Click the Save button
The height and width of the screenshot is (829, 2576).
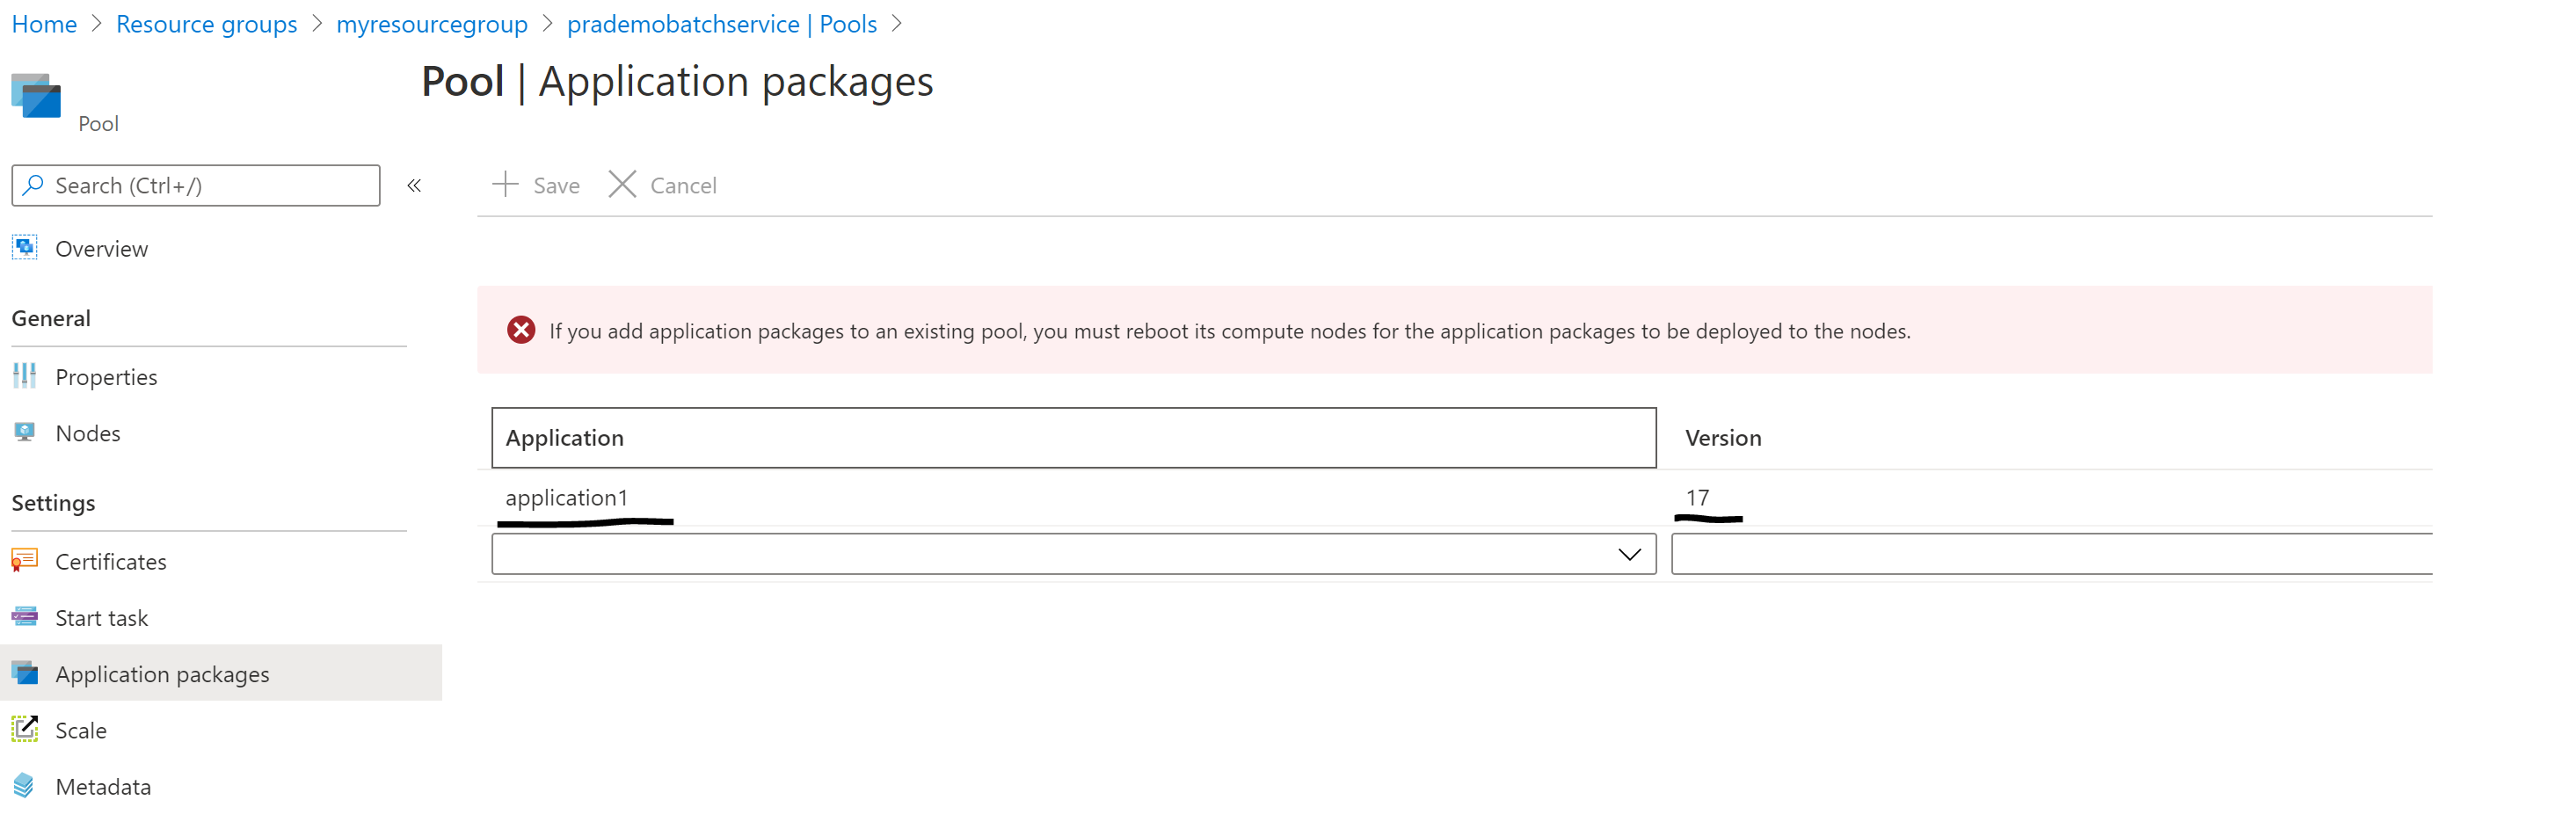tap(537, 185)
